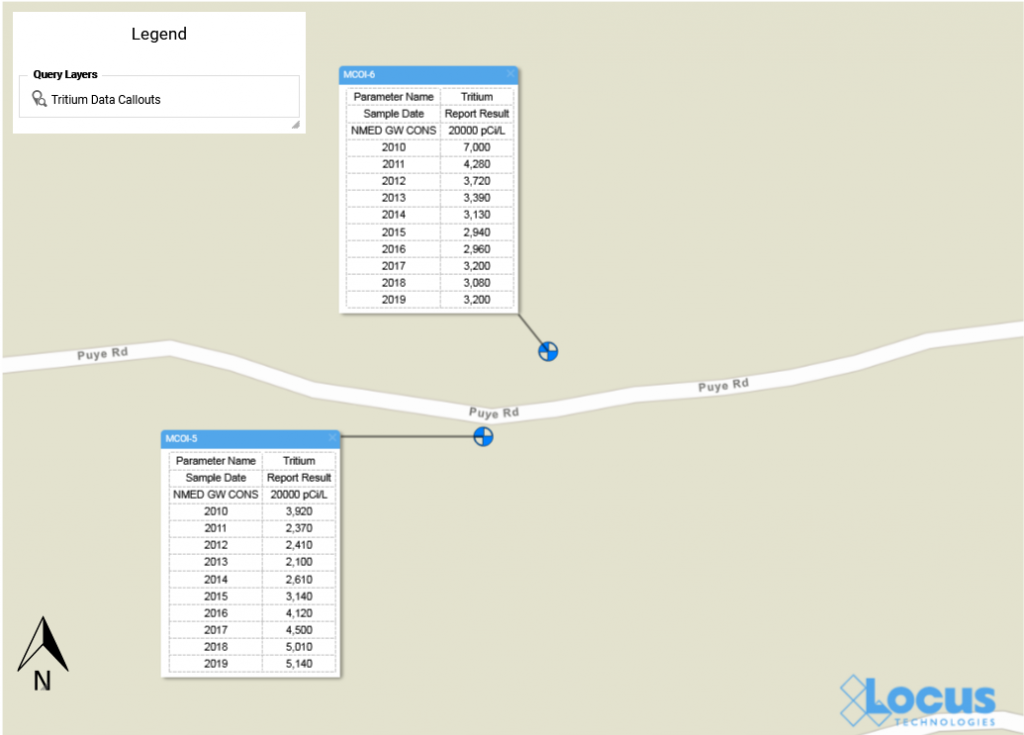Grab the Legend panel resize handle

coord(295,125)
